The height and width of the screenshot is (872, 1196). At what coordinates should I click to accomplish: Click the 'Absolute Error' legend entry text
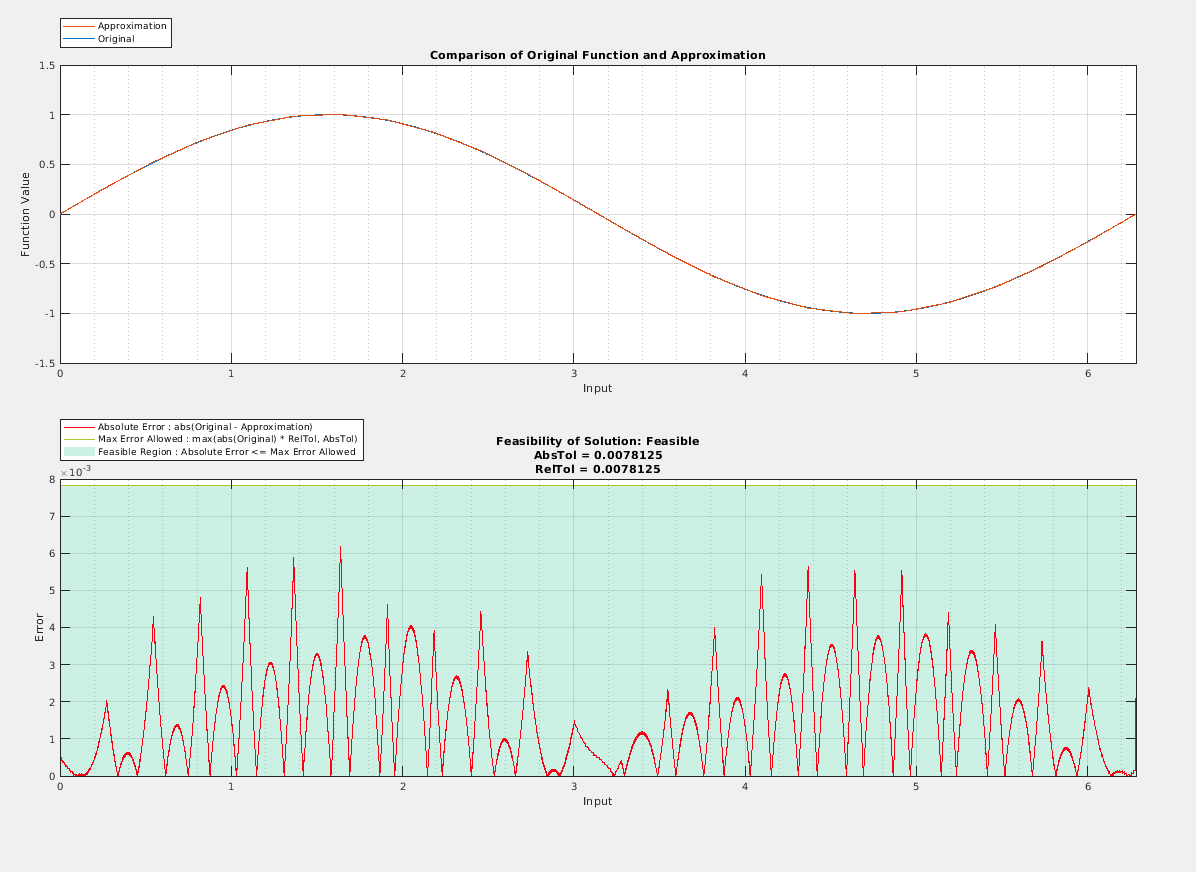tap(205, 427)
